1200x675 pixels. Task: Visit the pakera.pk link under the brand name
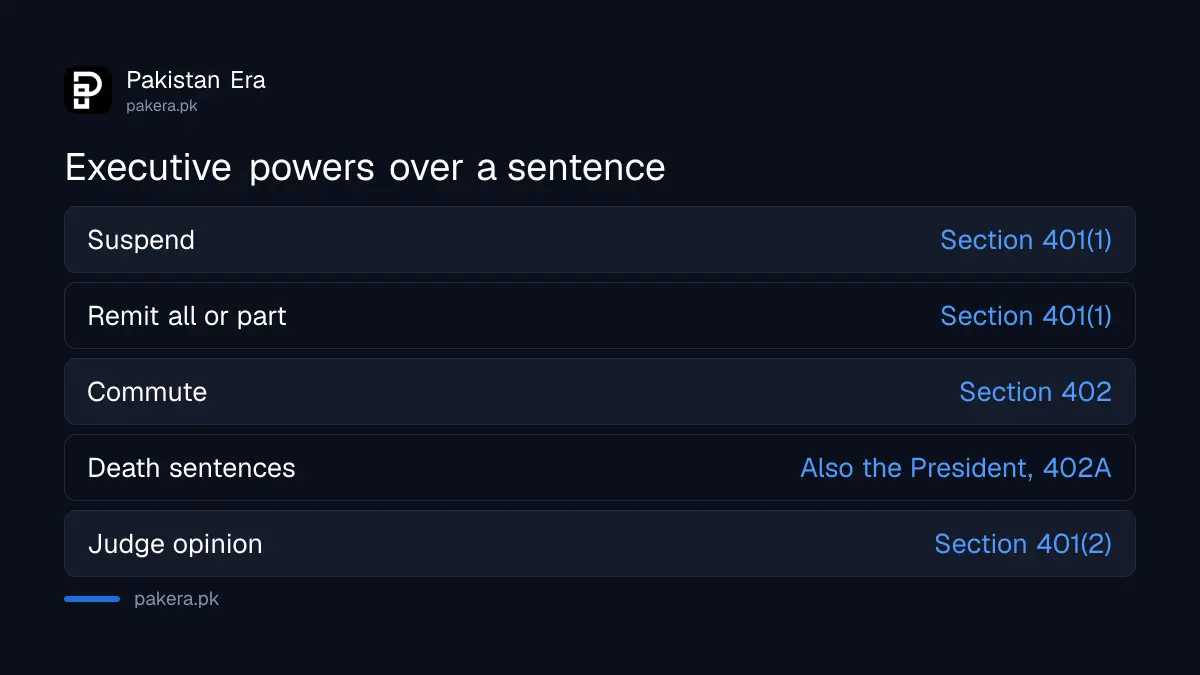162,105
